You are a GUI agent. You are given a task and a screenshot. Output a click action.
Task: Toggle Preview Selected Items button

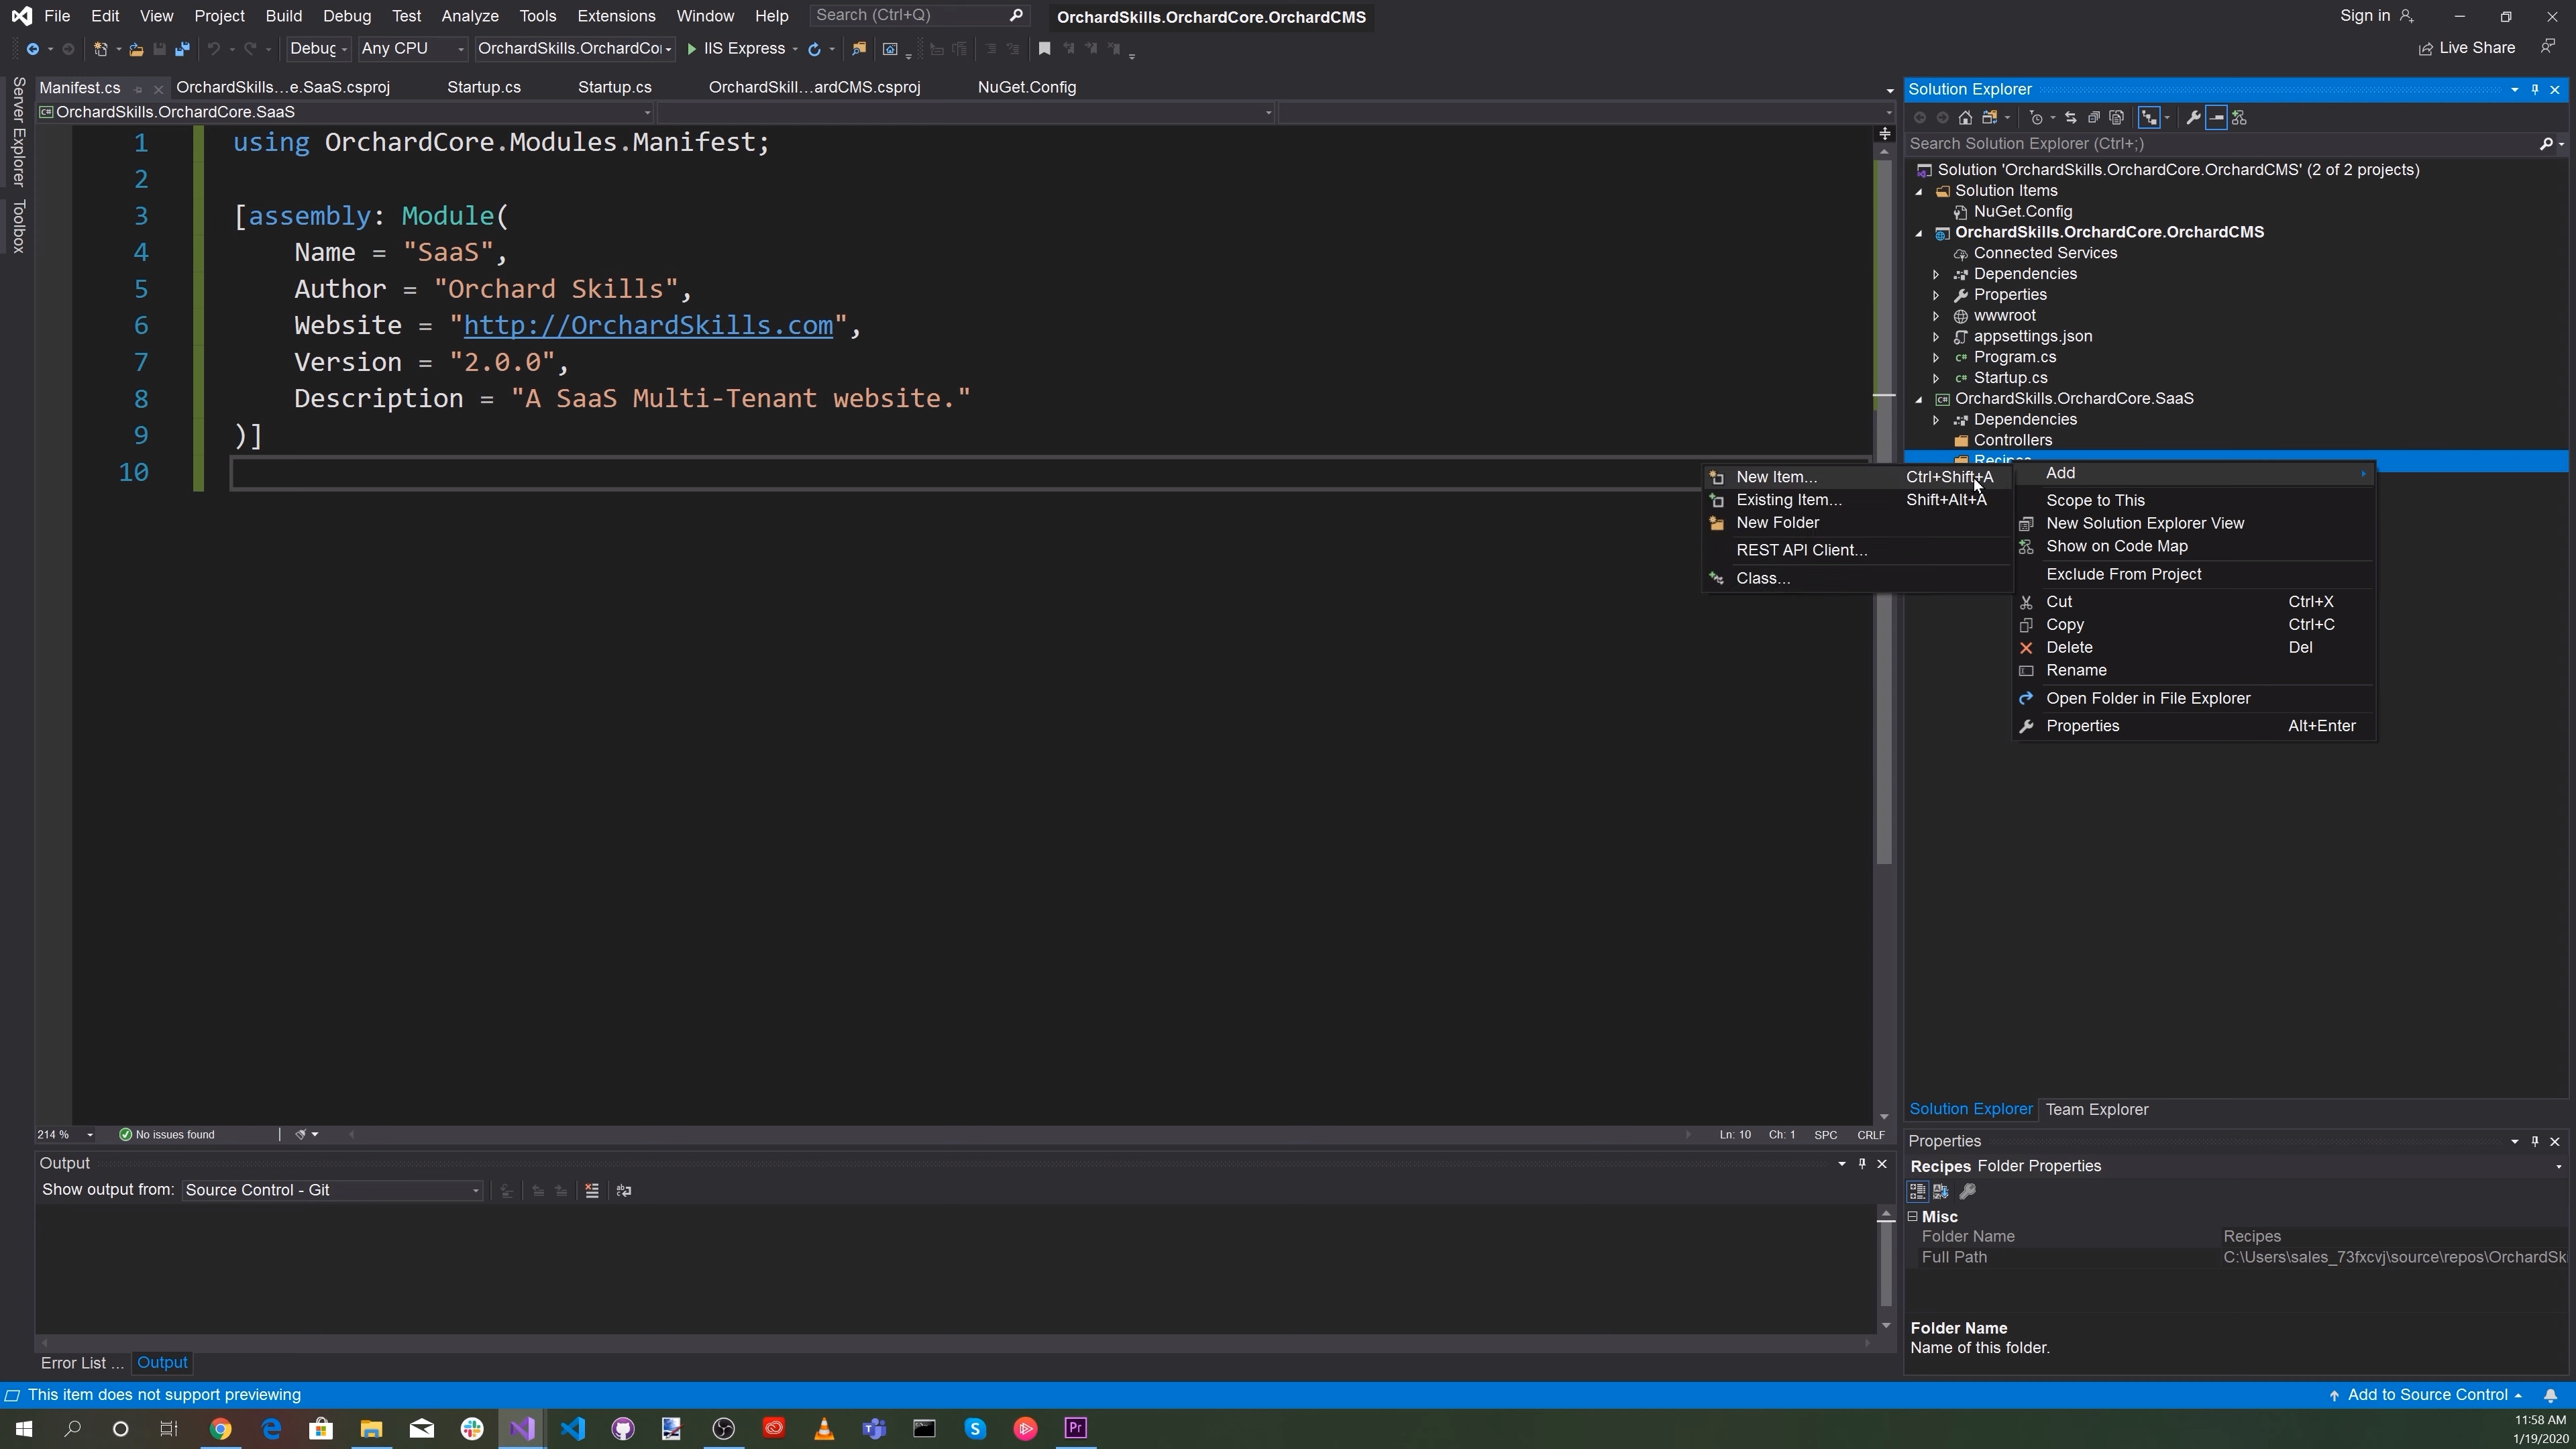click(x=2216, y=118)
